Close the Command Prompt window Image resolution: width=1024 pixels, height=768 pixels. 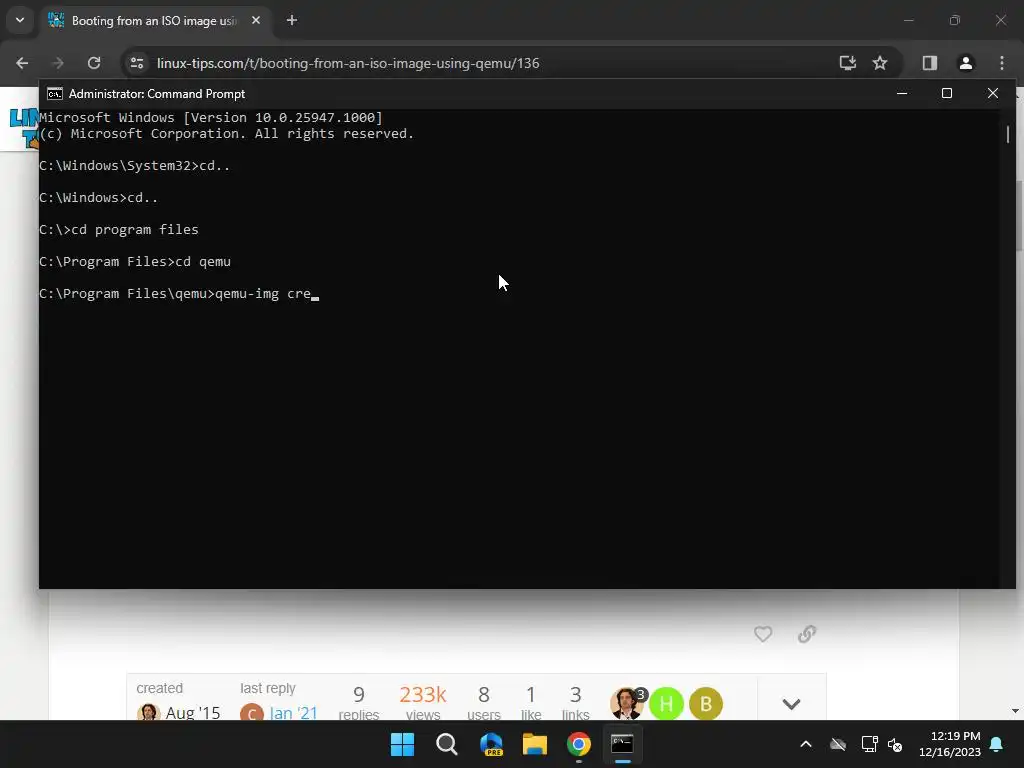(993, 93)
